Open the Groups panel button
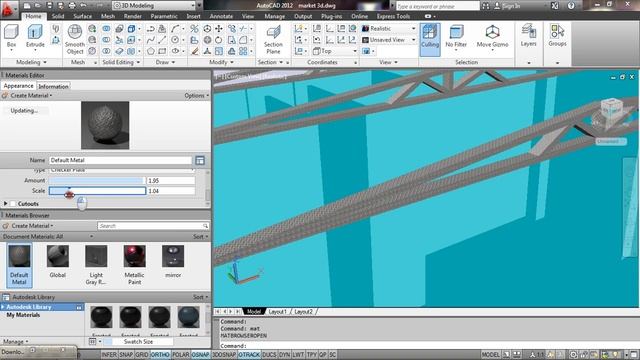640x360 pixels. [557, 35]
